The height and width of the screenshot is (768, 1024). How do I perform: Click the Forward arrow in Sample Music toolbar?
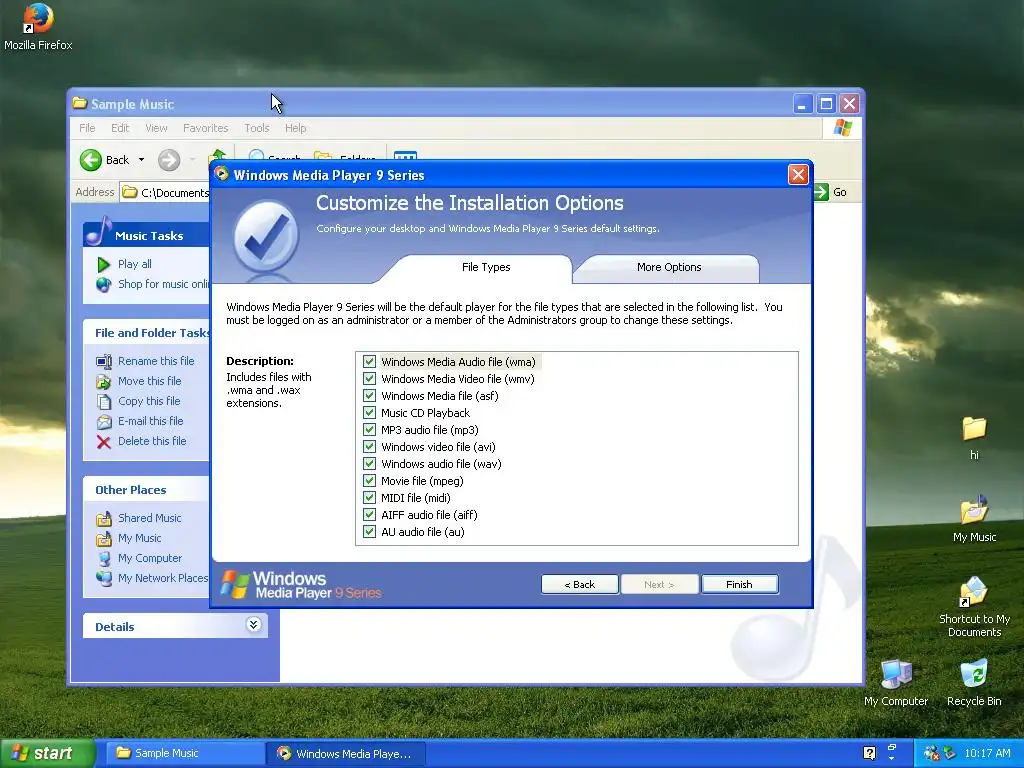[x=168, y=160]
